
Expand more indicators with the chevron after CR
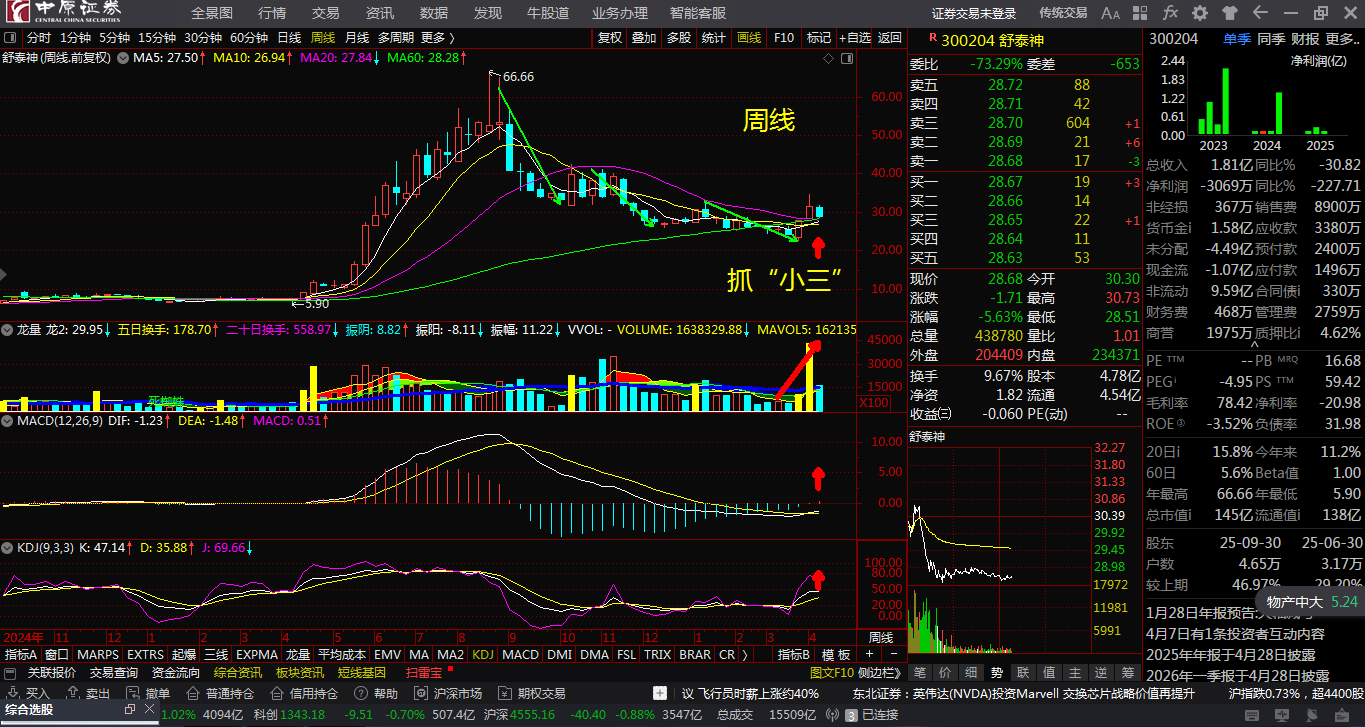[x=744, y=654]
